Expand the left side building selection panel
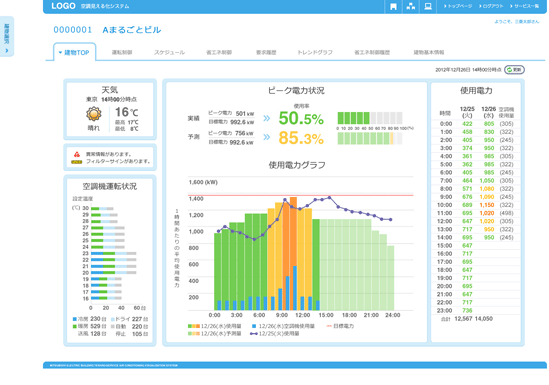The height and width of the screenshot is (385, 549). coord(7,36)
